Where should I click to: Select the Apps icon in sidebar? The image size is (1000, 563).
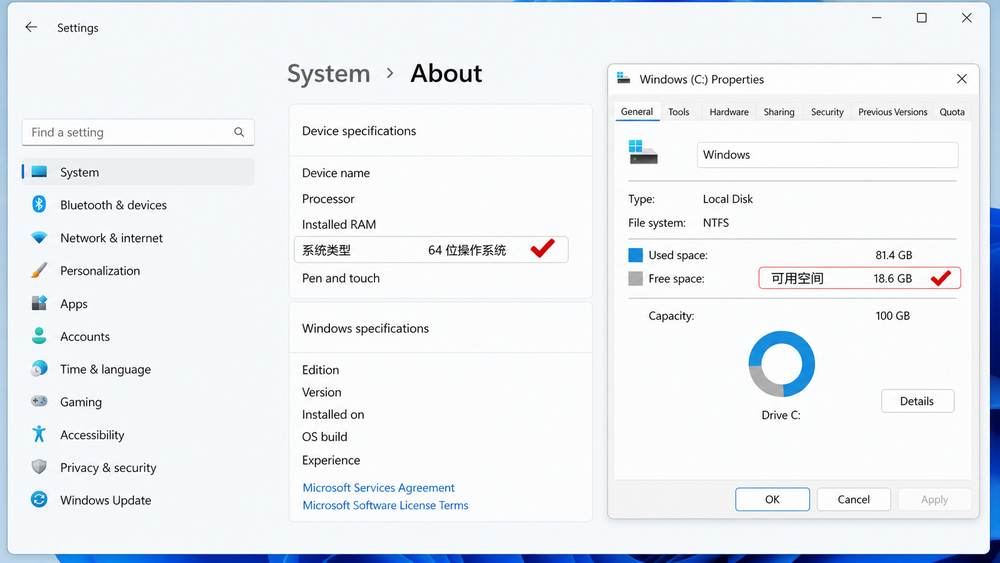coord(39,303)
